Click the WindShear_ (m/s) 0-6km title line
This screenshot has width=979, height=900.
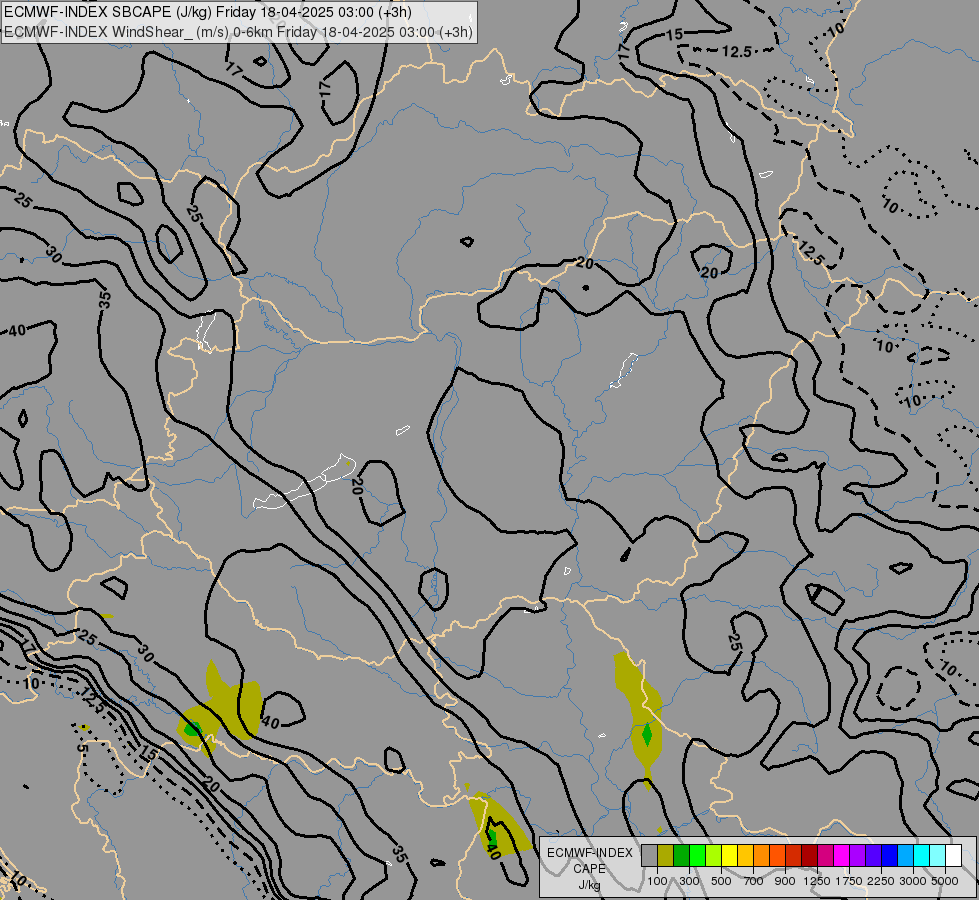pyautogui.click(x=239, y=32)
